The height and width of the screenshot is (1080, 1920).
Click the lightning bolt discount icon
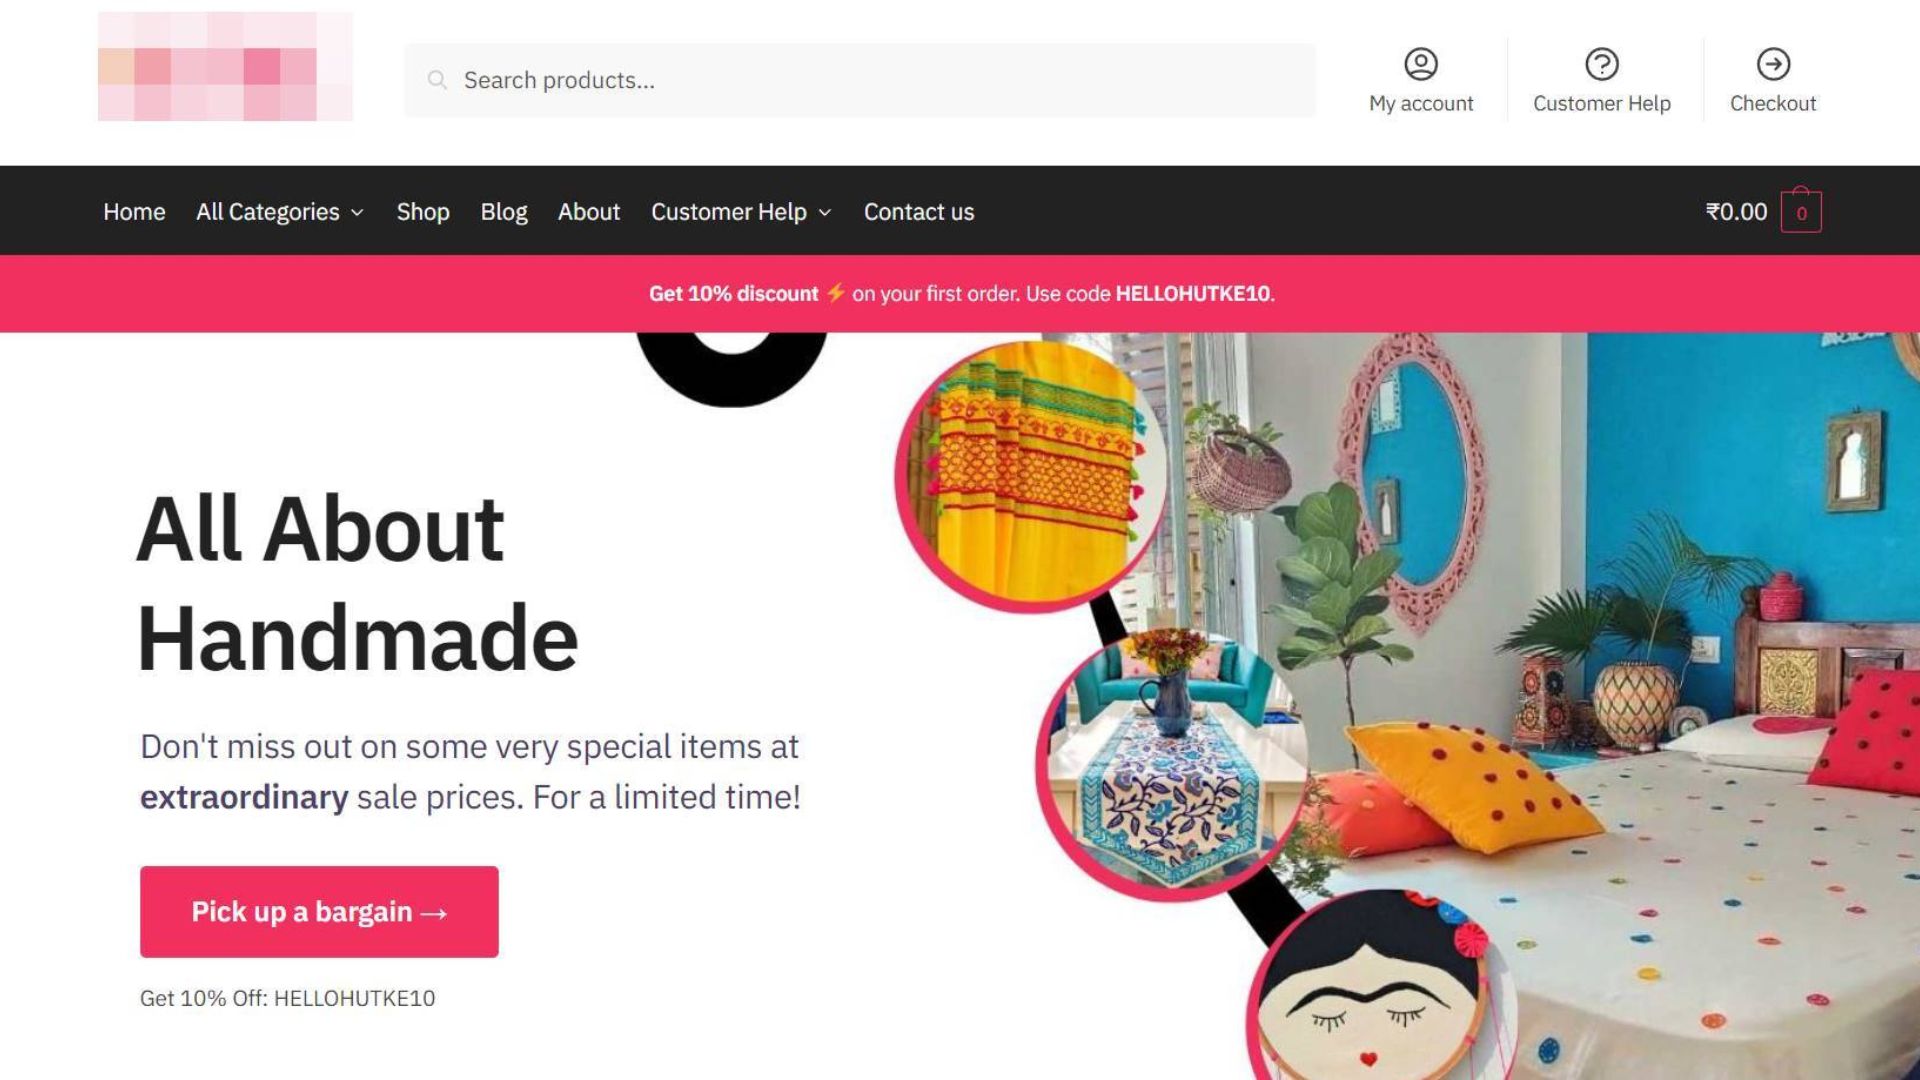point(835,293)
